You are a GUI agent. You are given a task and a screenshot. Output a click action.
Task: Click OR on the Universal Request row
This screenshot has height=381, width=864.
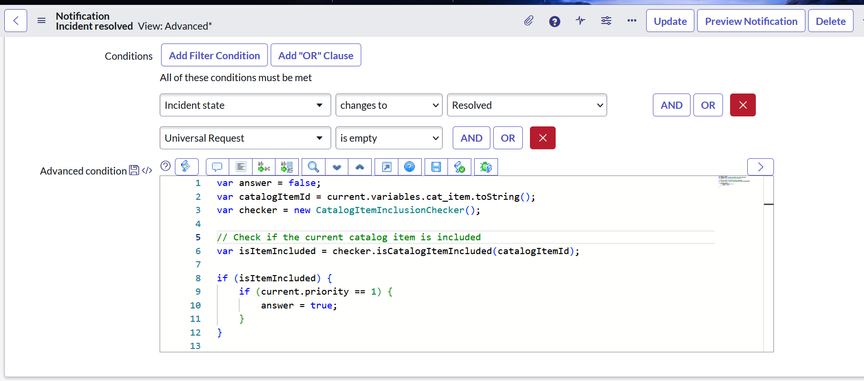click(x=508, y=138)
